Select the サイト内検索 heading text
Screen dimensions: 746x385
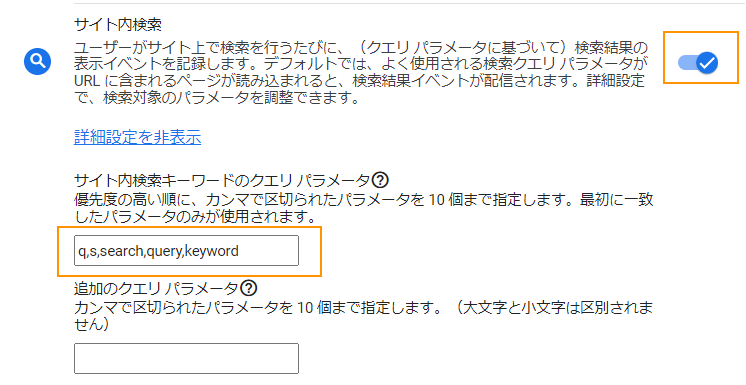coord(118,24)
